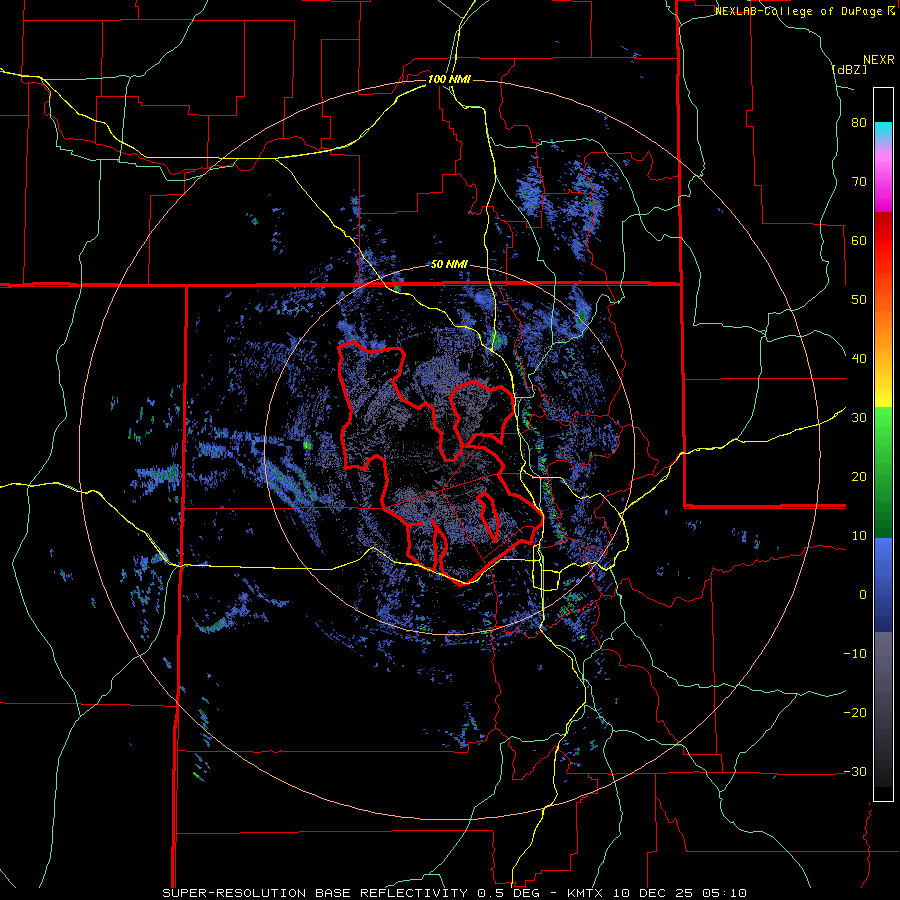
Task: Click the 60 value on the dBZ scale
Action: 859,240
